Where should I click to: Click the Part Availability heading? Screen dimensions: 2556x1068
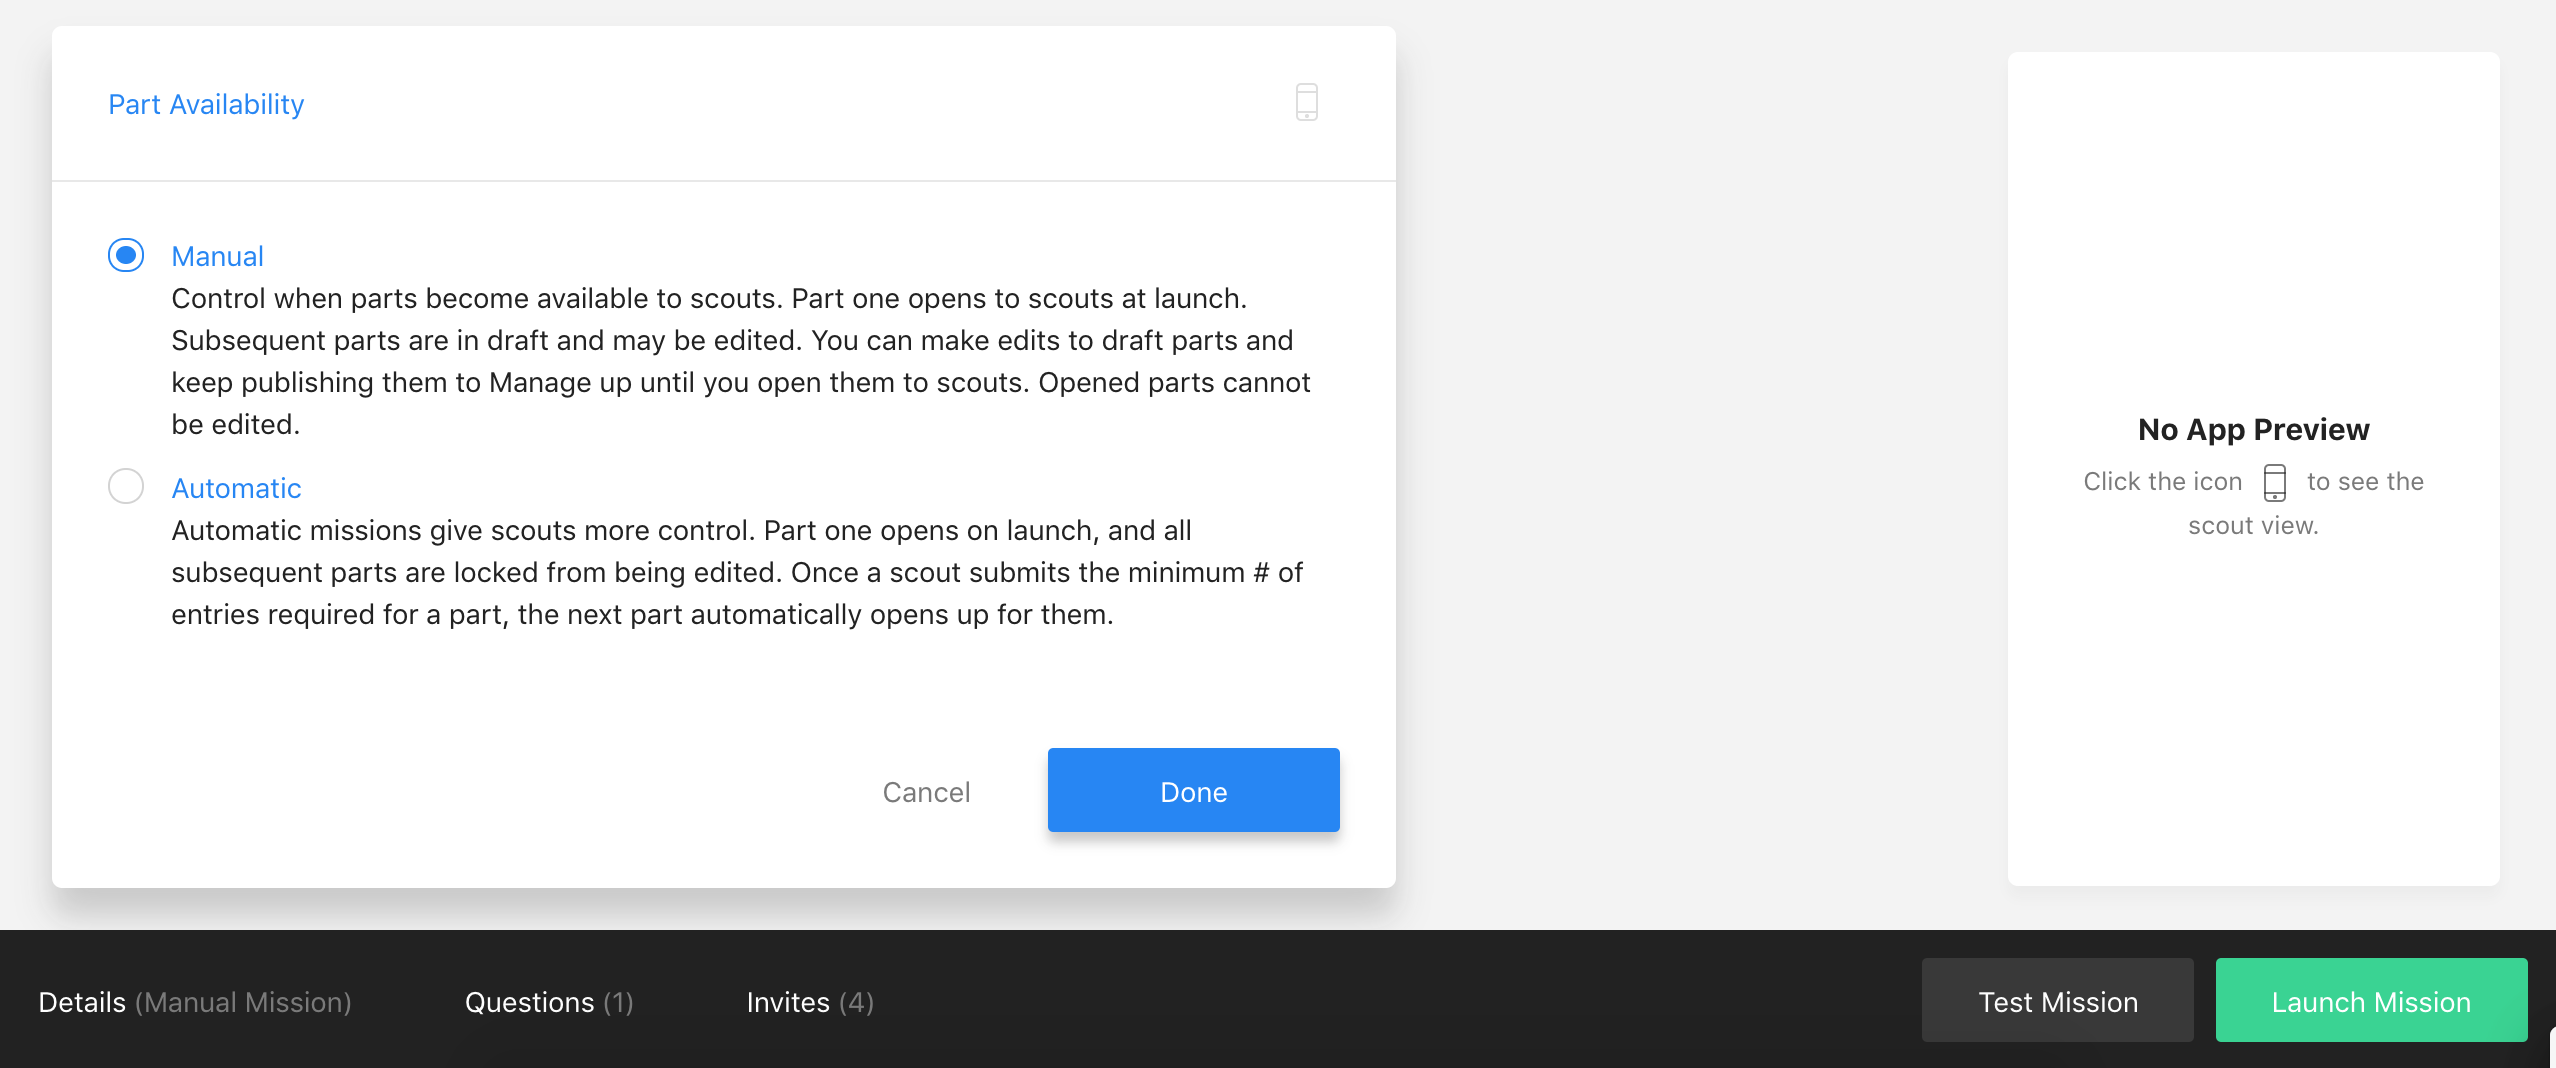(x=206, y=104)
